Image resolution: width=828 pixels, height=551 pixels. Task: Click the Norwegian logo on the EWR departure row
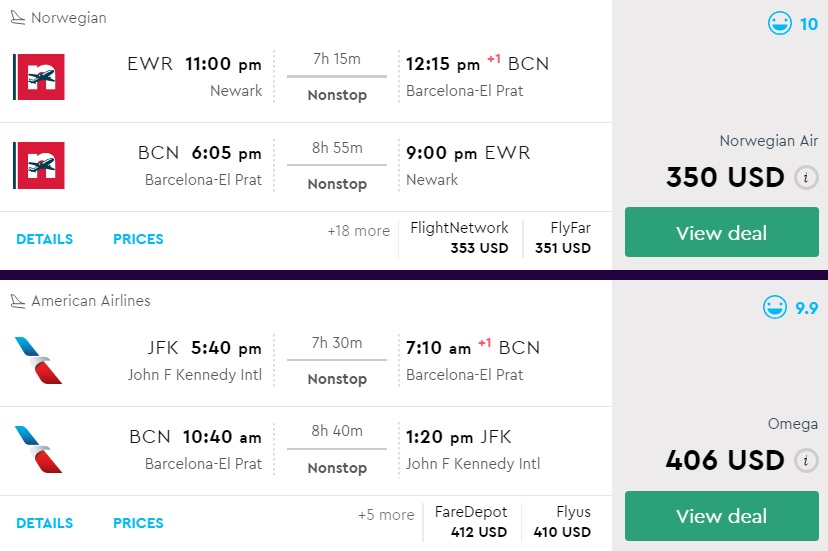pyautogui.click(x=39, y=77)
